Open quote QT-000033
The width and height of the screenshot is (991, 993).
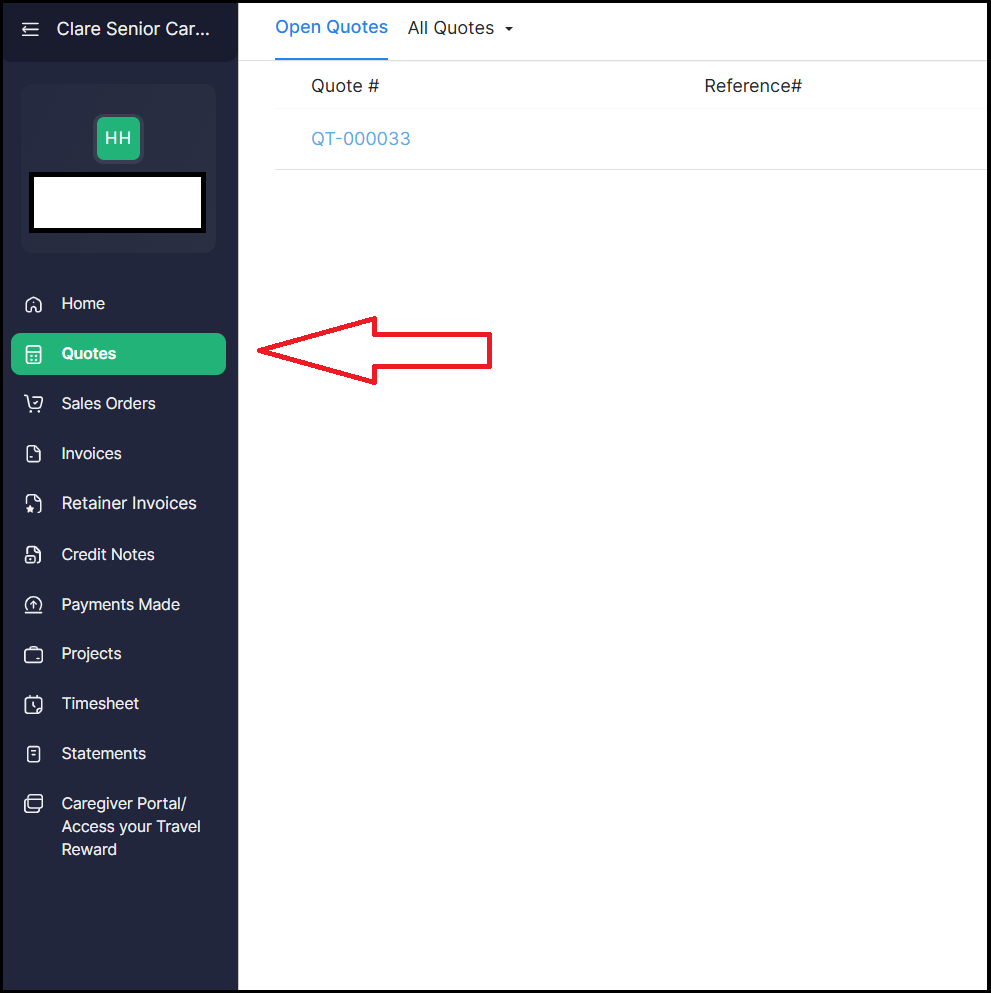(x=361, y=139)
